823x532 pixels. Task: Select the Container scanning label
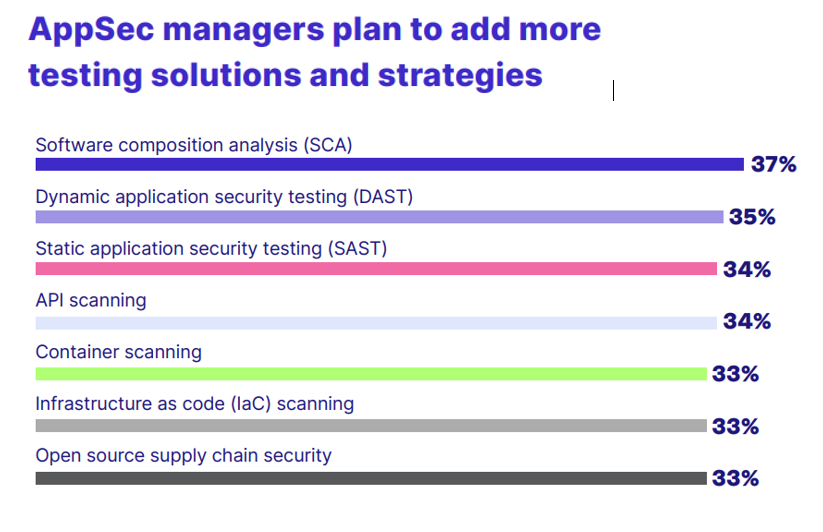coord(119,352)
